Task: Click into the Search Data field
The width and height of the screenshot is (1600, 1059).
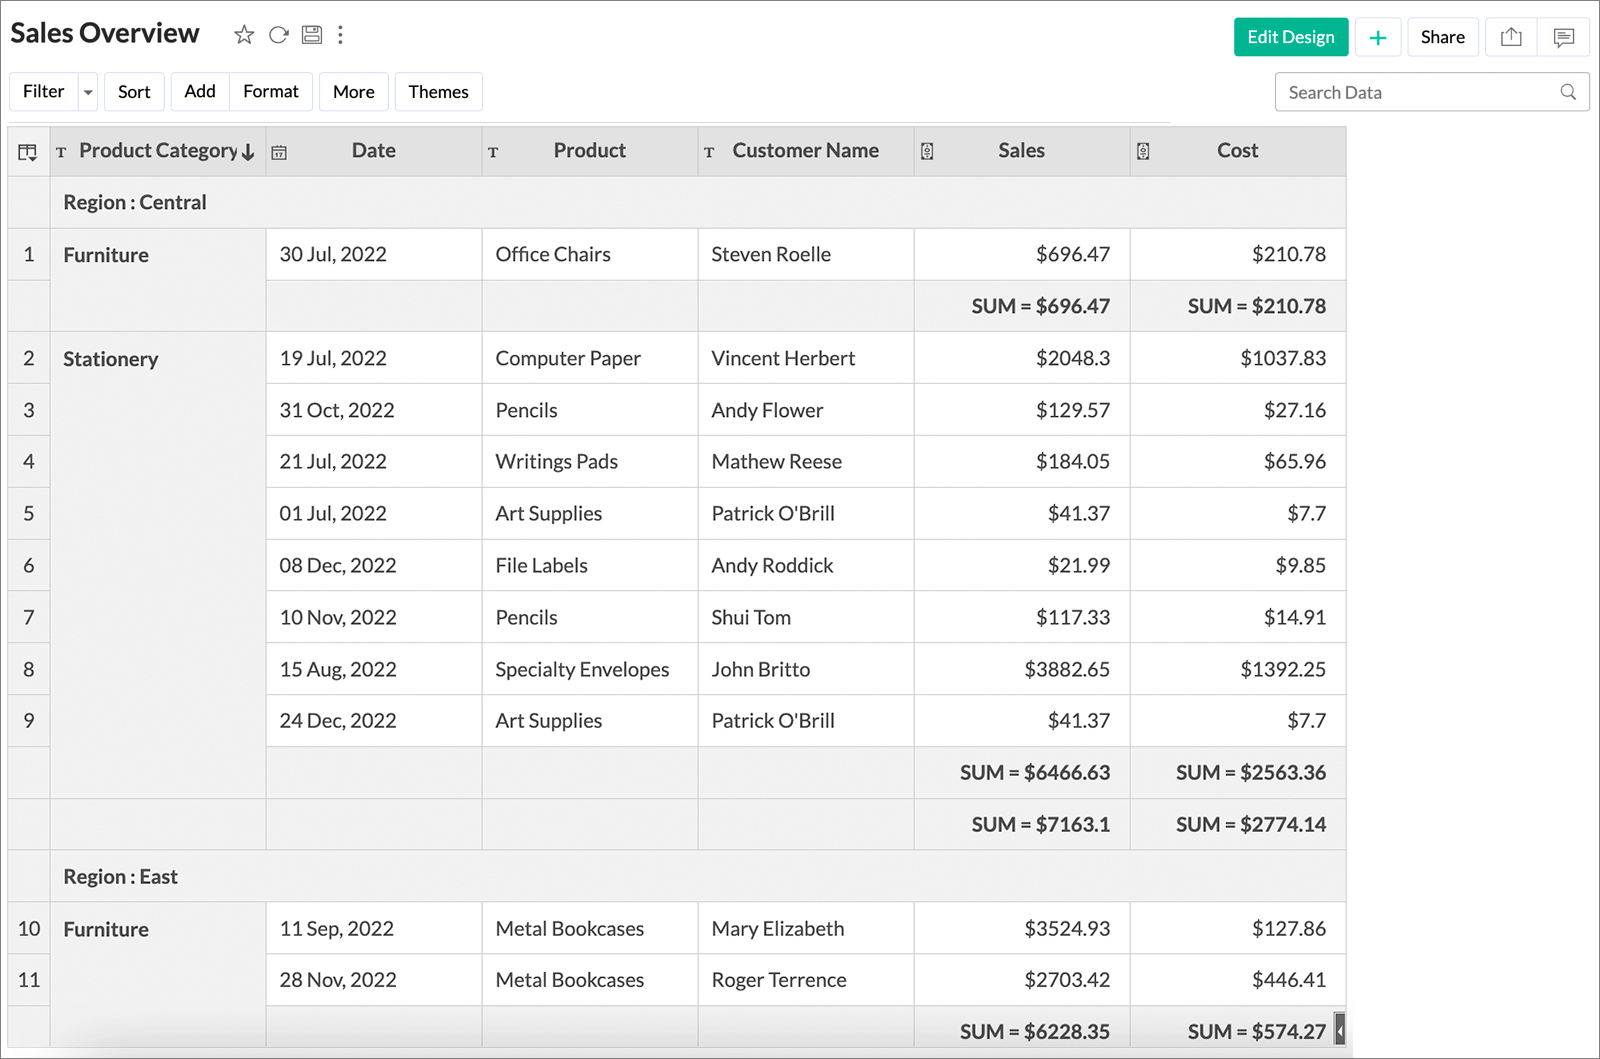Action: click(x=1420, y=92)
